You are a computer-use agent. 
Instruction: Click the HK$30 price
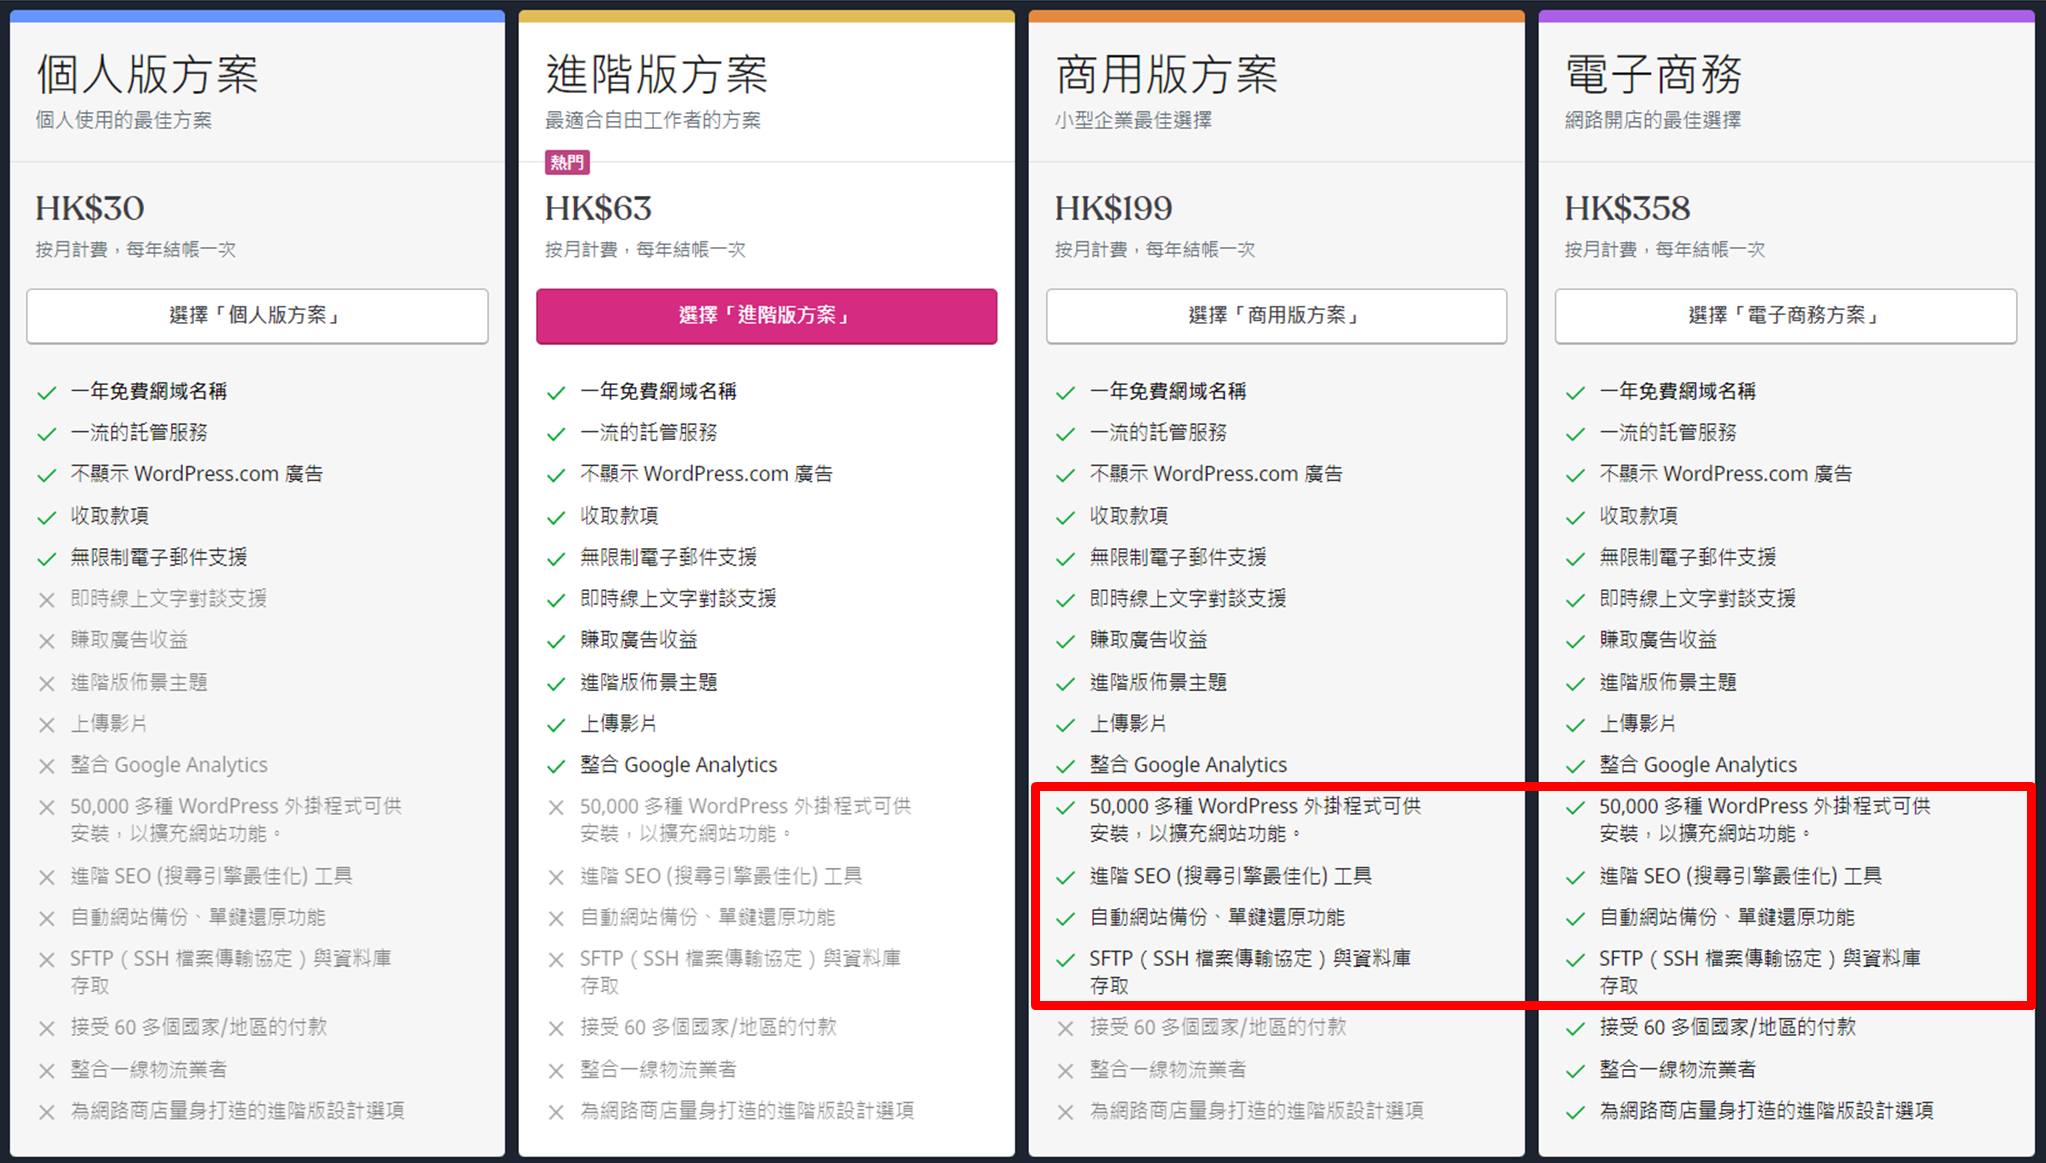[90, 208]
